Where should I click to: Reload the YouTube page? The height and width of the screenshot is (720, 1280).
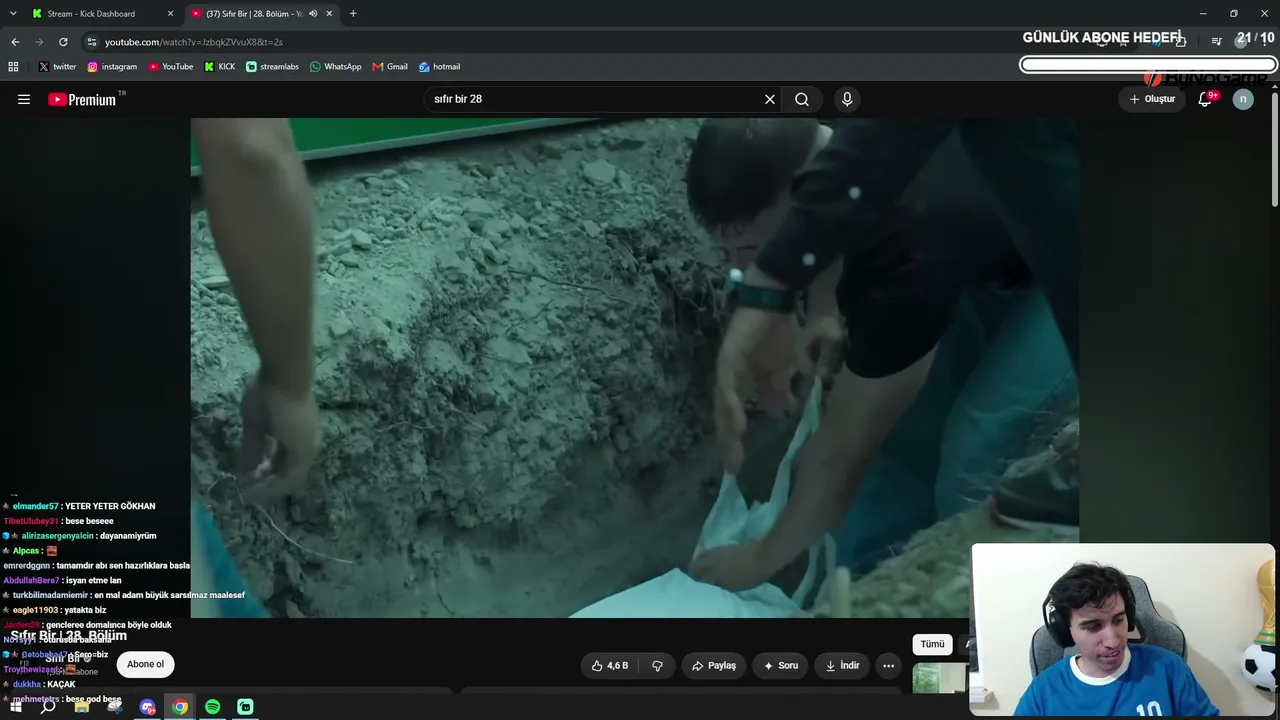(x=63, y=42)
